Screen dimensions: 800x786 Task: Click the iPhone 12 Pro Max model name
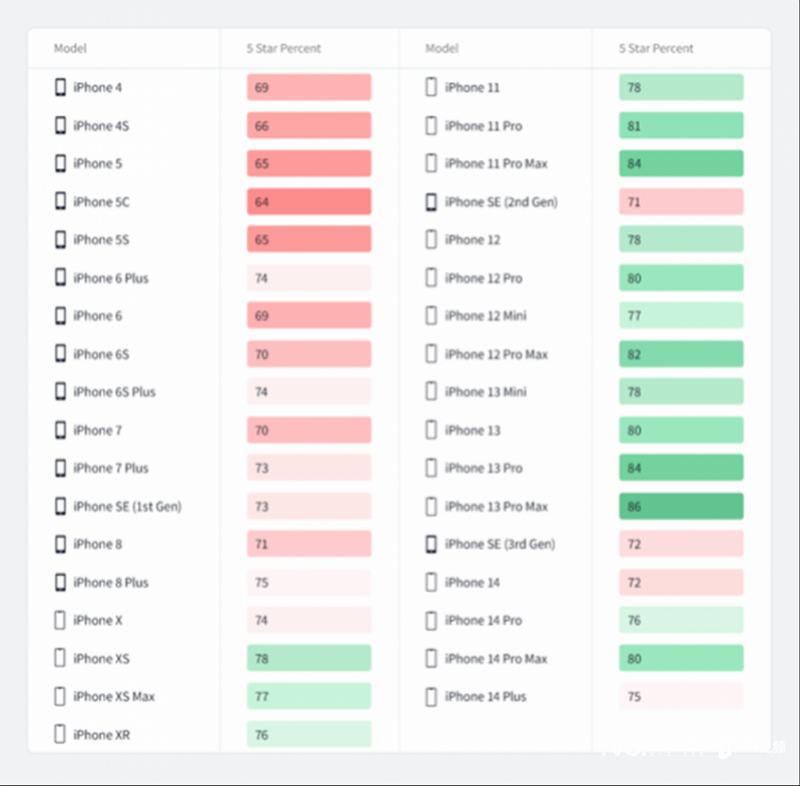click(x=496, y=354)
